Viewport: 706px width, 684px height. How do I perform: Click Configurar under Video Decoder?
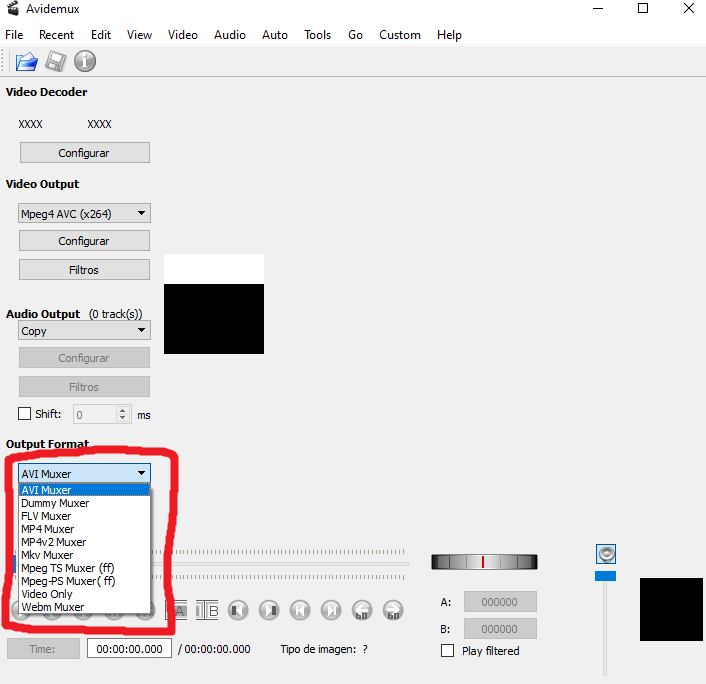(x=85, y=153)
